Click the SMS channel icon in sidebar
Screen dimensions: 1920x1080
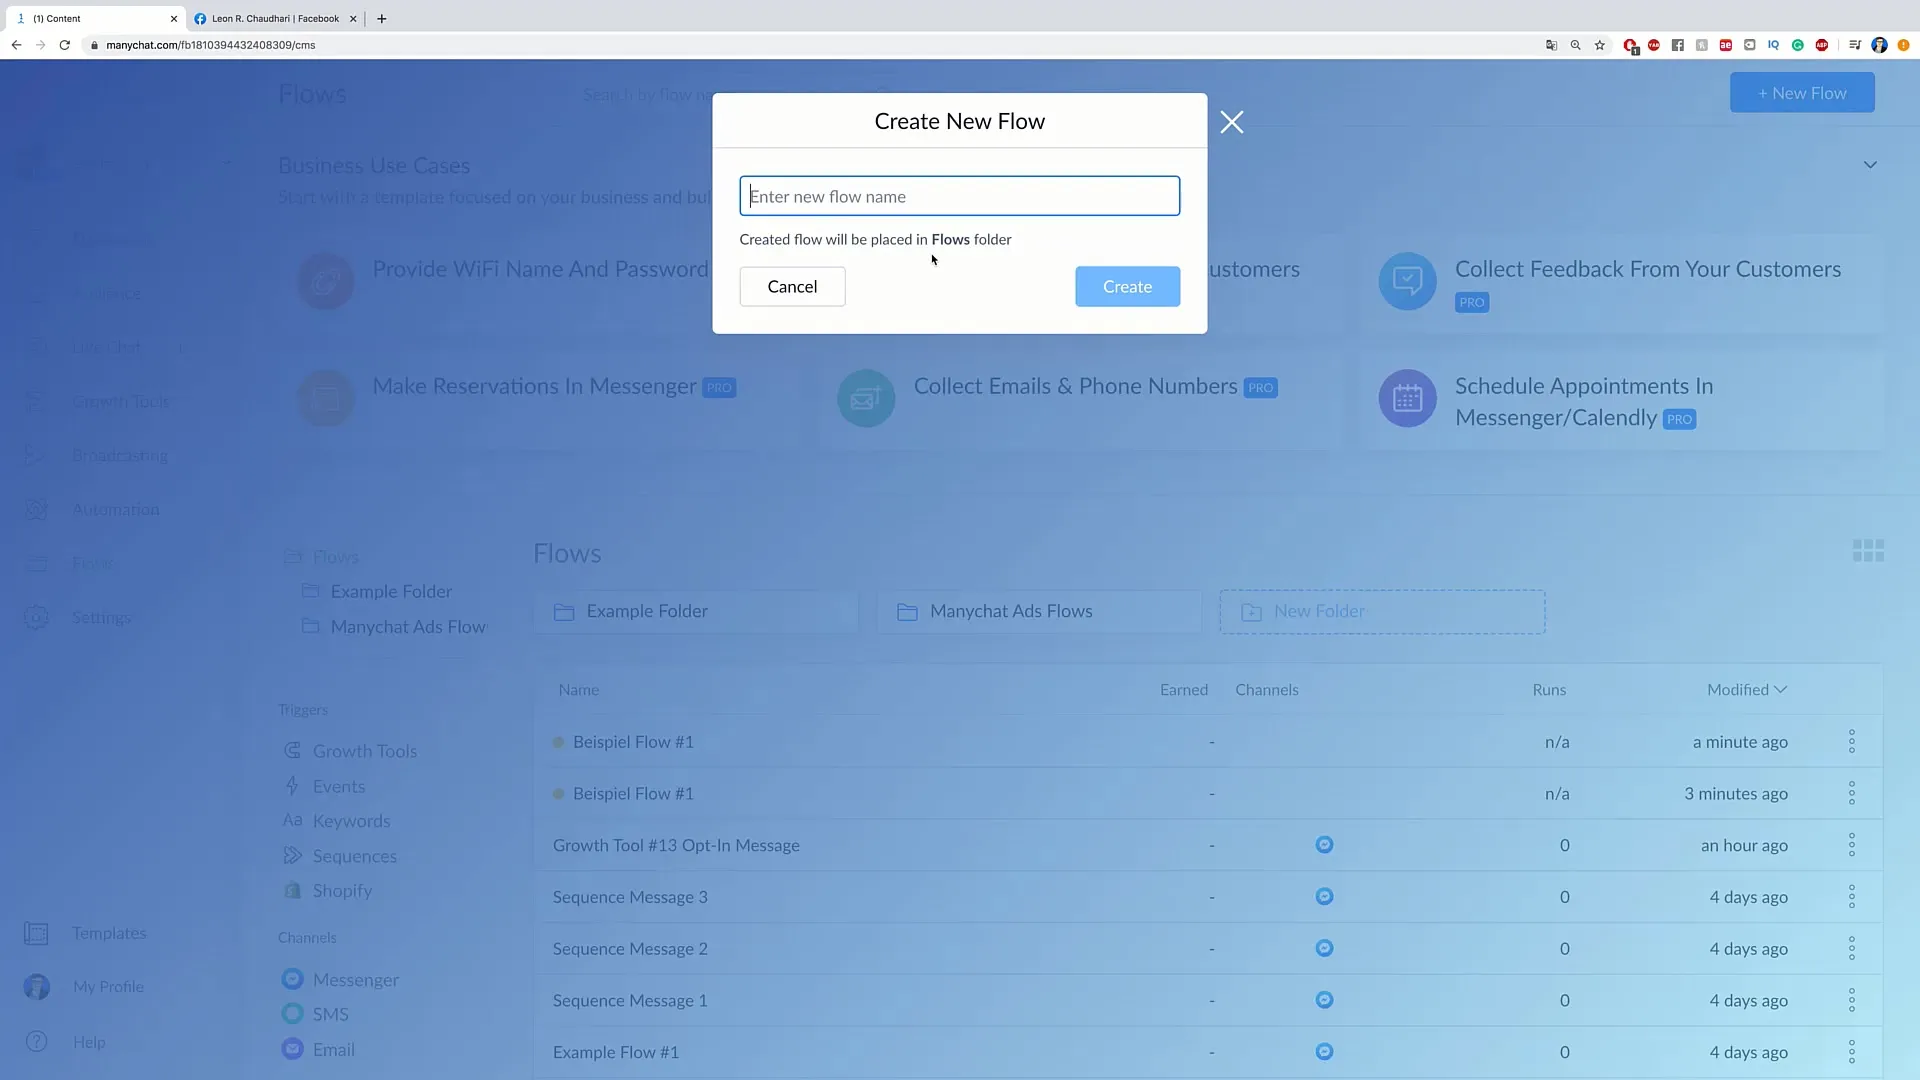(293, 1014)
